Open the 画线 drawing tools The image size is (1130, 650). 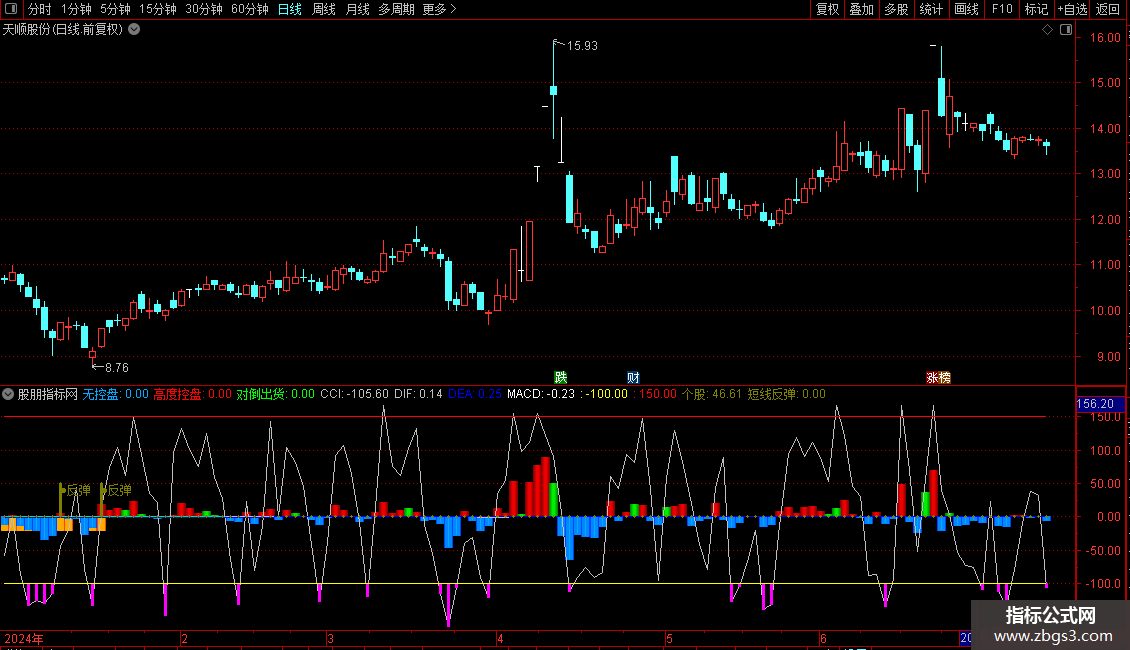[x=966, y=9]
